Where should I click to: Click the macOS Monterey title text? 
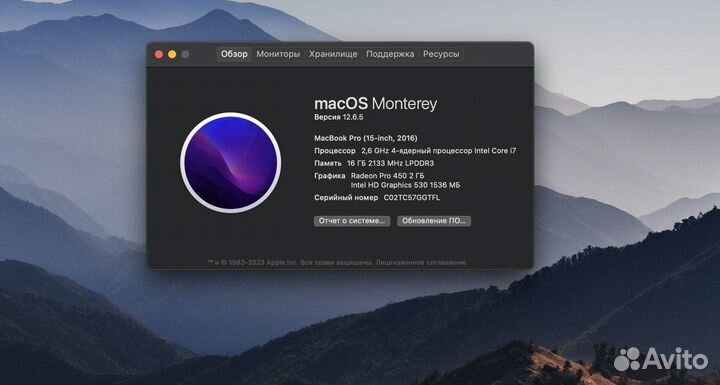376,103
